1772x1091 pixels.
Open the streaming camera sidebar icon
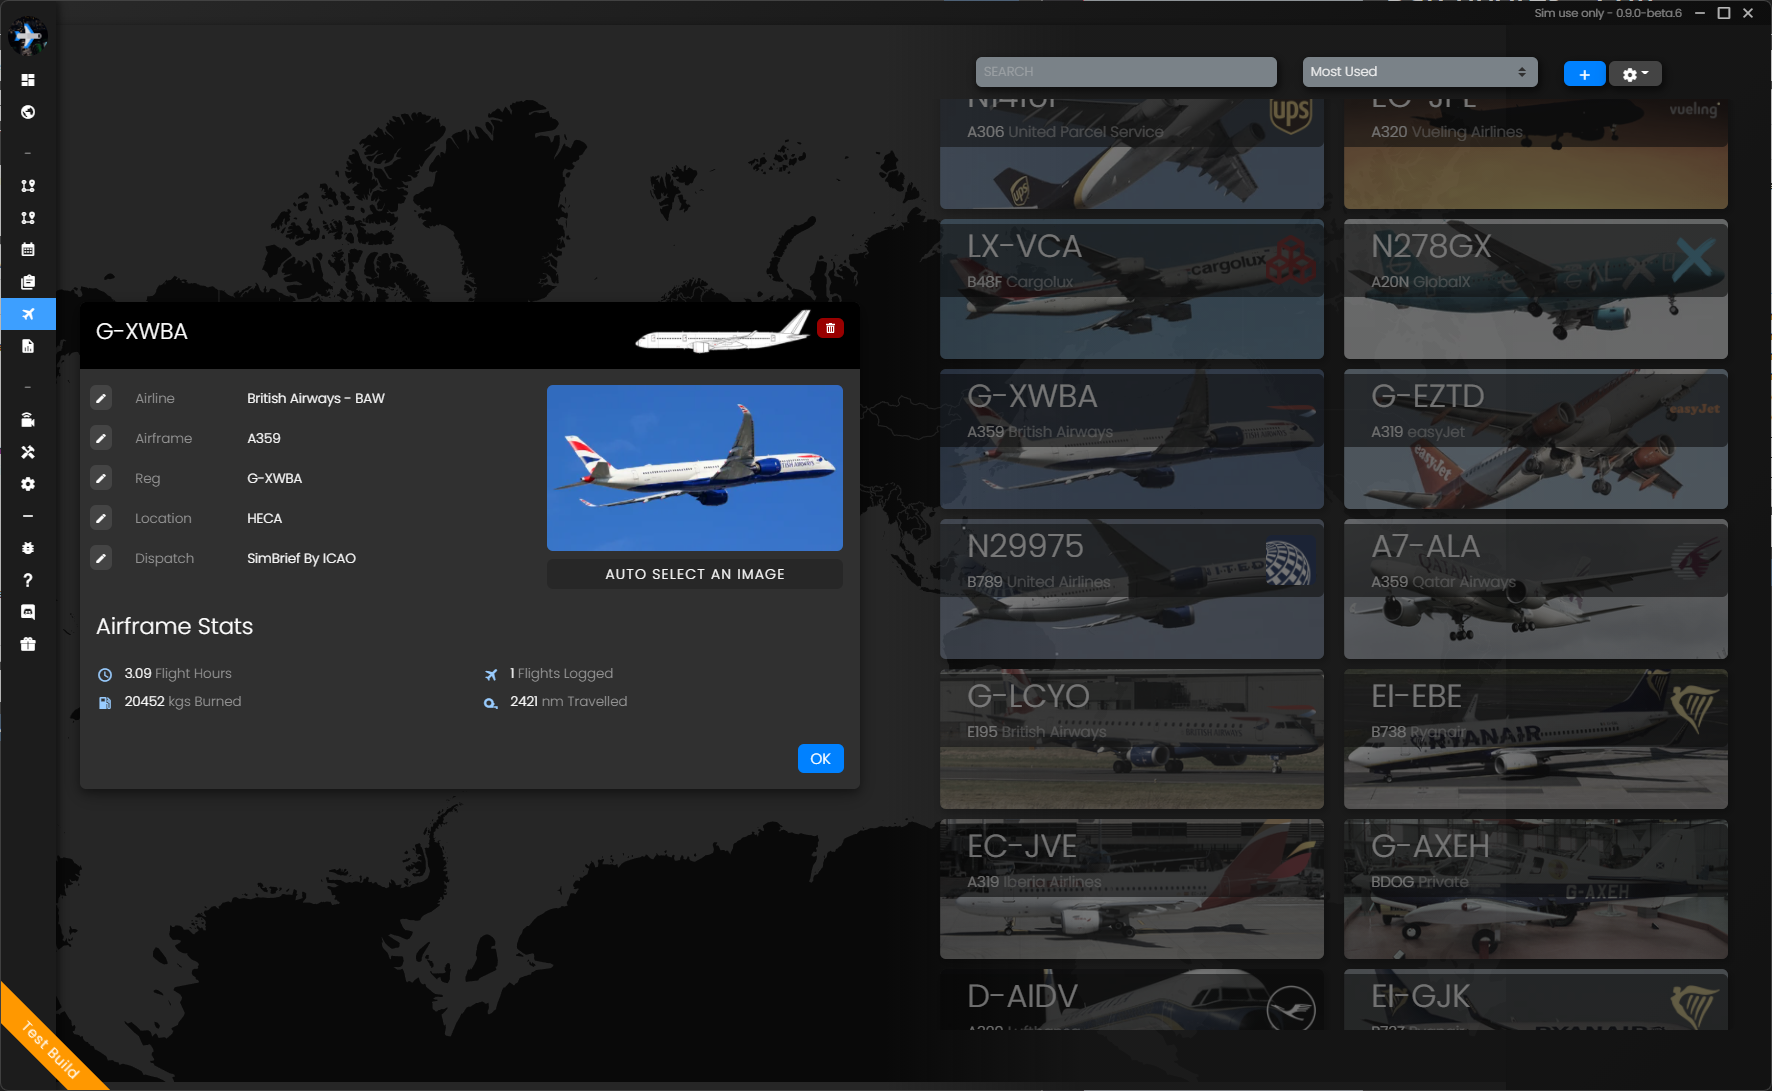coord(28,420)
